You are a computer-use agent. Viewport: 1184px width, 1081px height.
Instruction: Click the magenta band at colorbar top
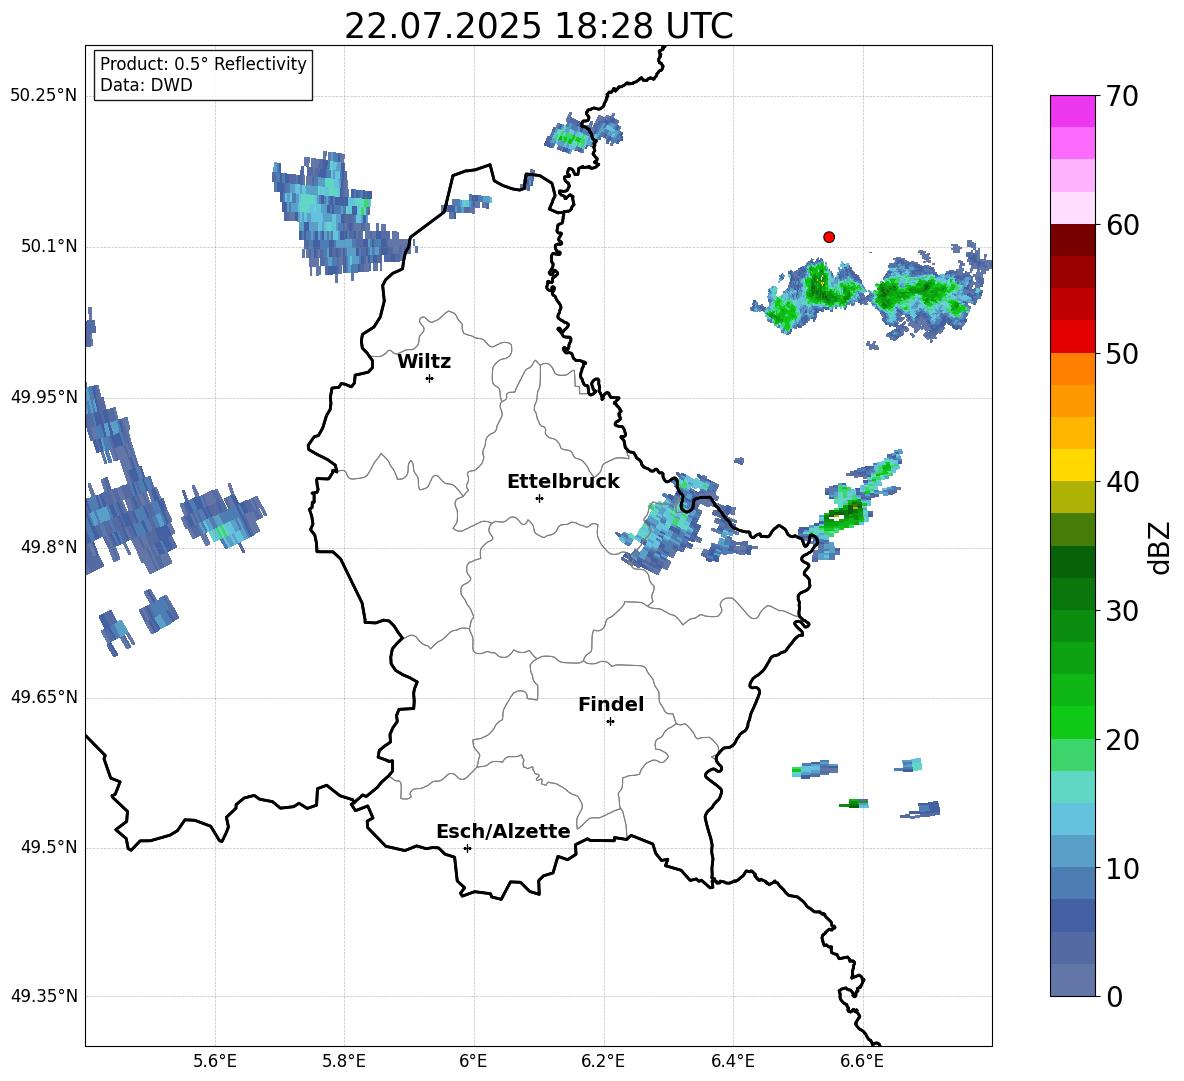tap(1072, 111)
